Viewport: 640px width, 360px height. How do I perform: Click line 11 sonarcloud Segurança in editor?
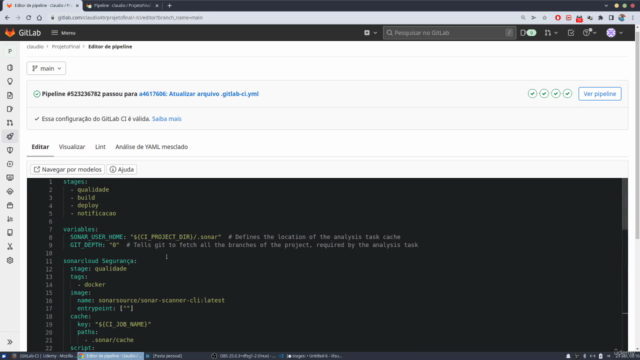click(100, 261)
